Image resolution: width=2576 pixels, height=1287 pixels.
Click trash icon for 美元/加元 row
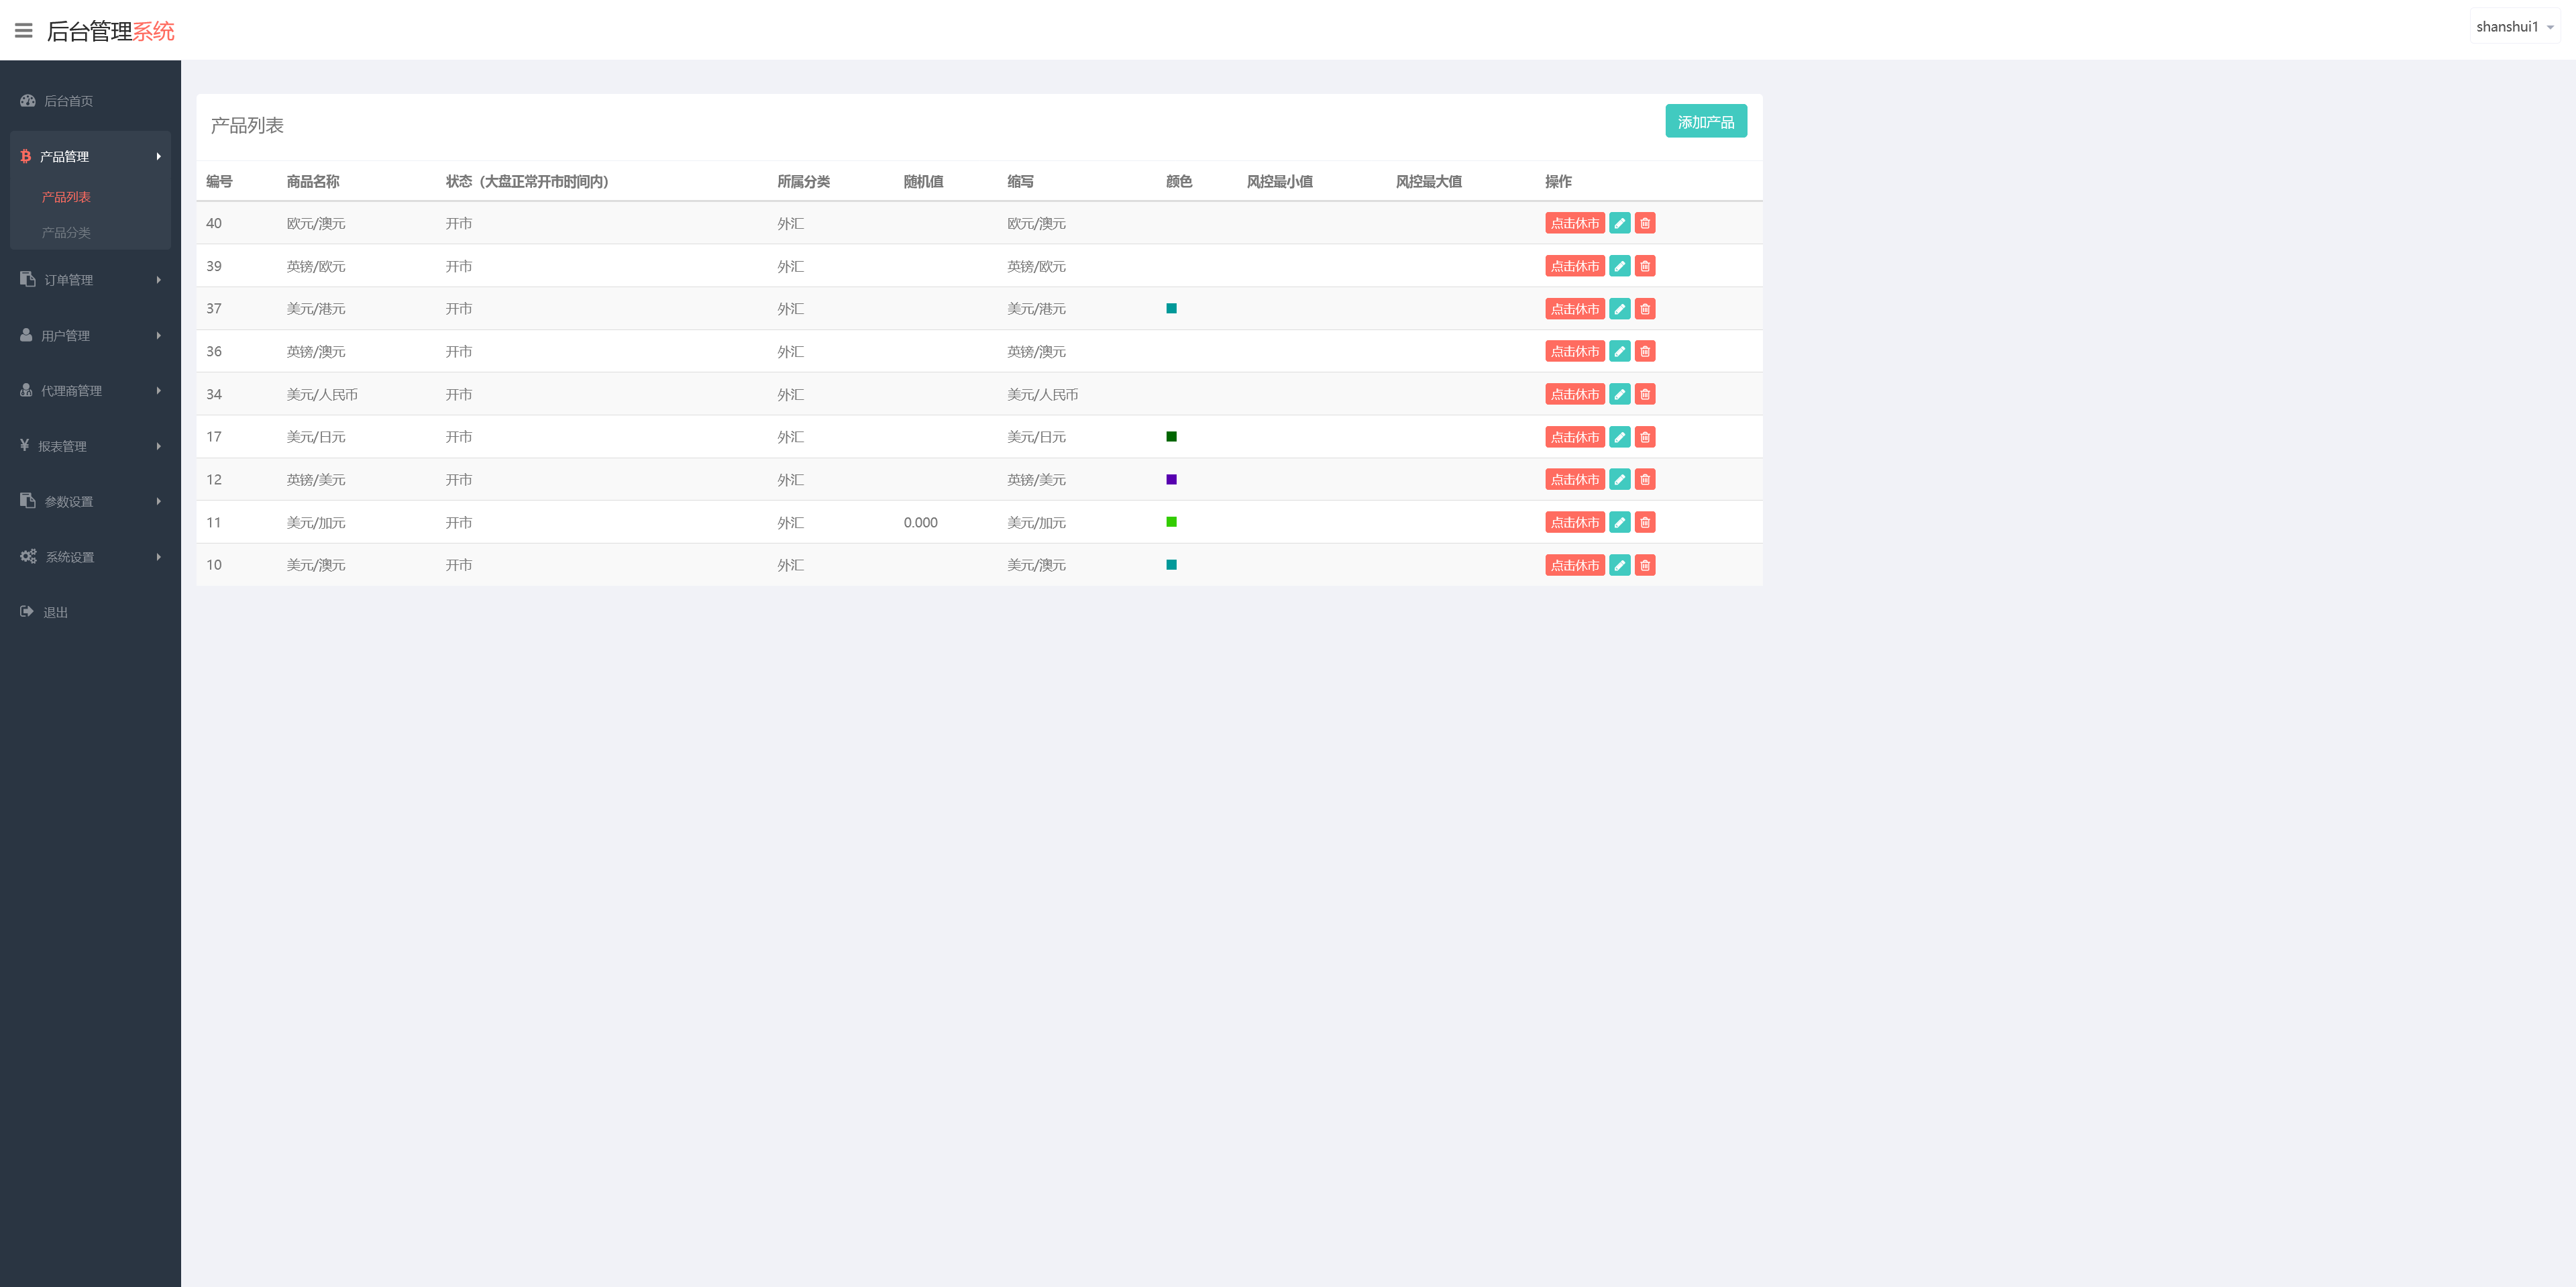(x=1644, y=522)
